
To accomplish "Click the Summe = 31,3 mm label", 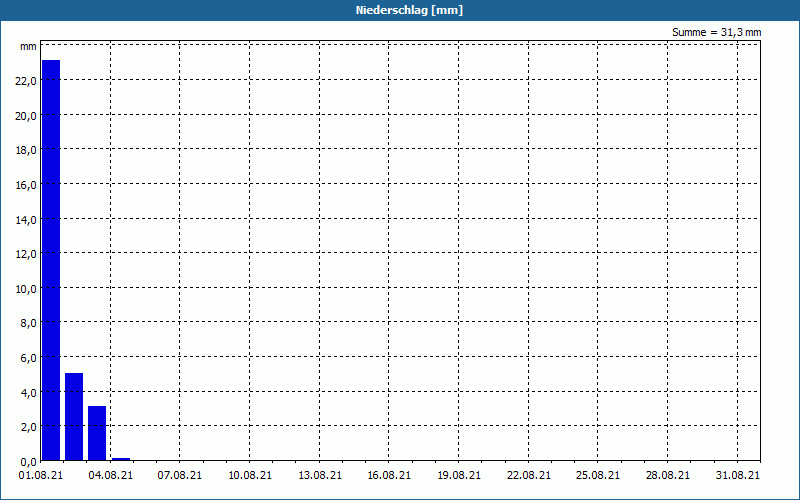I will click(716, 33).
